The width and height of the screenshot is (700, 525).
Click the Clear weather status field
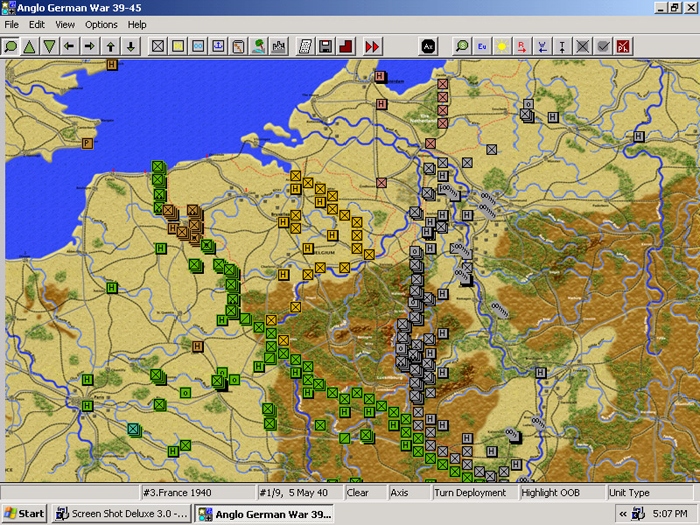click(365, 493)
